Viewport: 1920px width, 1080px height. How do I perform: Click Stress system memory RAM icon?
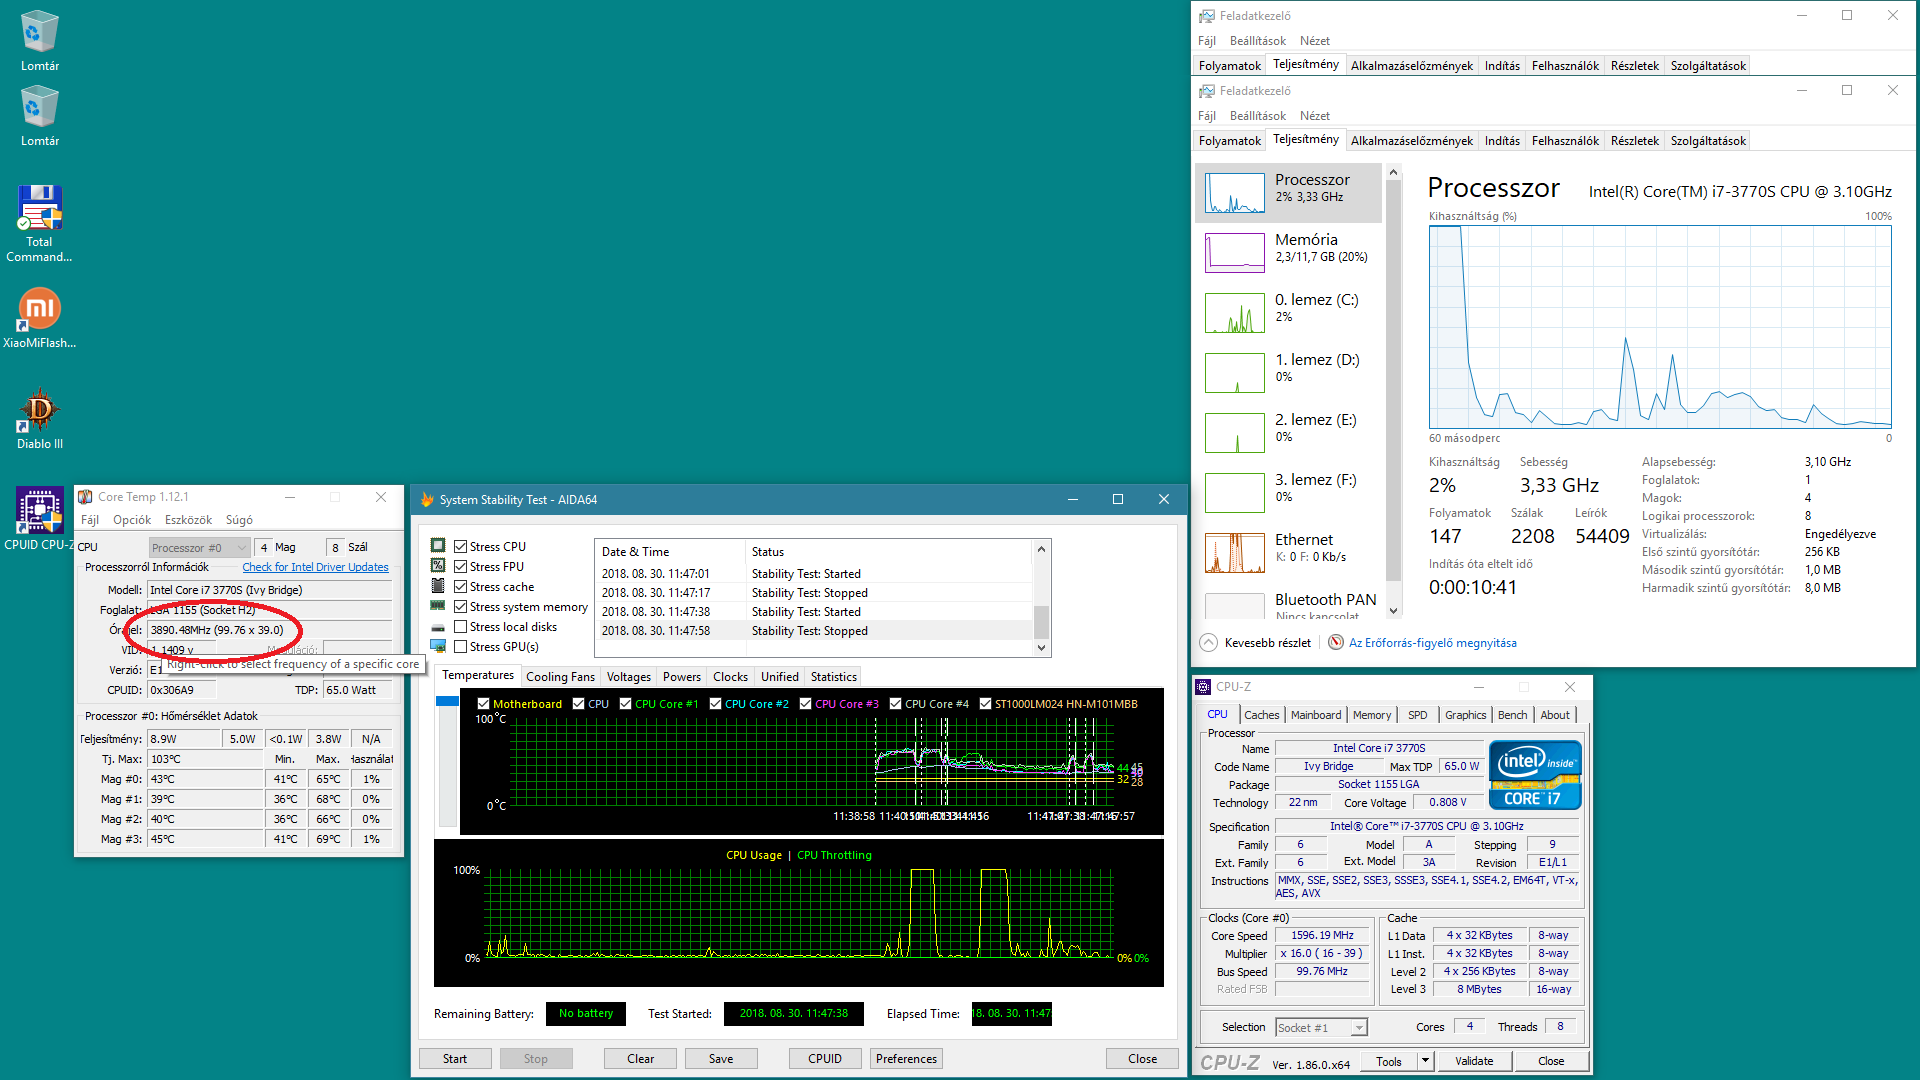[x=438, y=606]
